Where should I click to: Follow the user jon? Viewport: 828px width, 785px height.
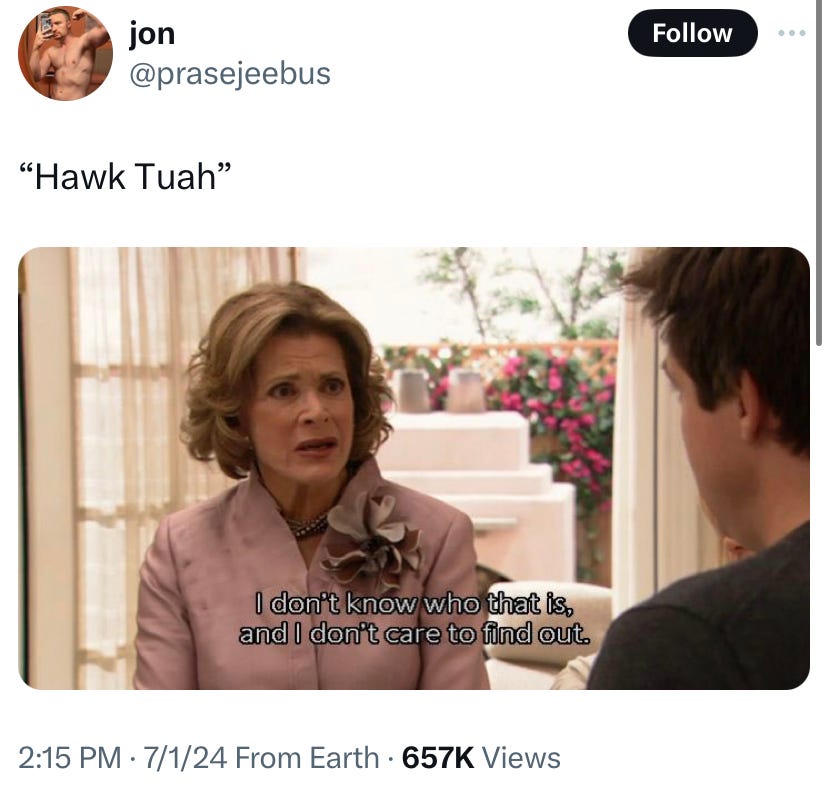coord(692,33)
